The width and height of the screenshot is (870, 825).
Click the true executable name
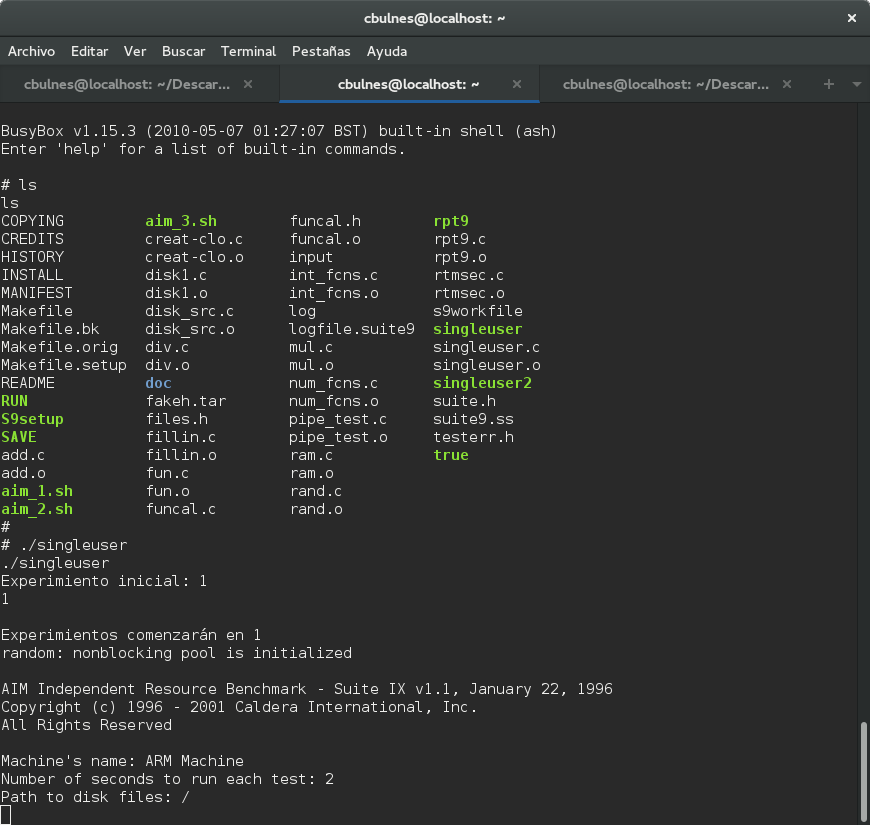[451, 455]
